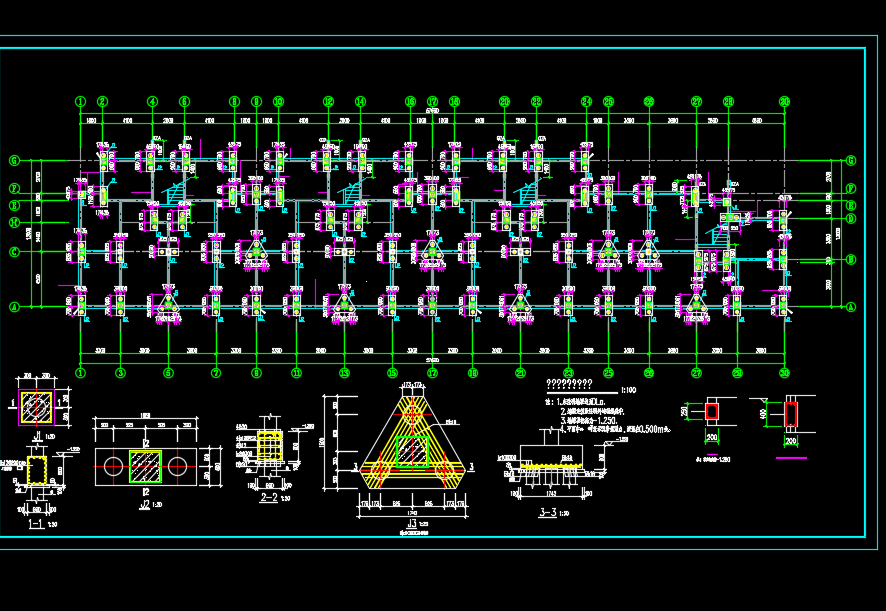
Task: Click axis bubble 12 on the top grid
Action: [328, 102]
